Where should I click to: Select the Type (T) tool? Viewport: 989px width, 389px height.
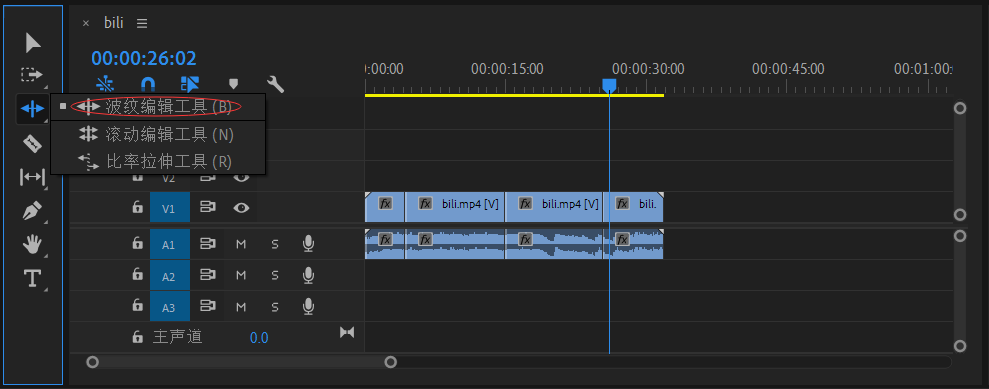pyautogui.click(x=32, y=278)
